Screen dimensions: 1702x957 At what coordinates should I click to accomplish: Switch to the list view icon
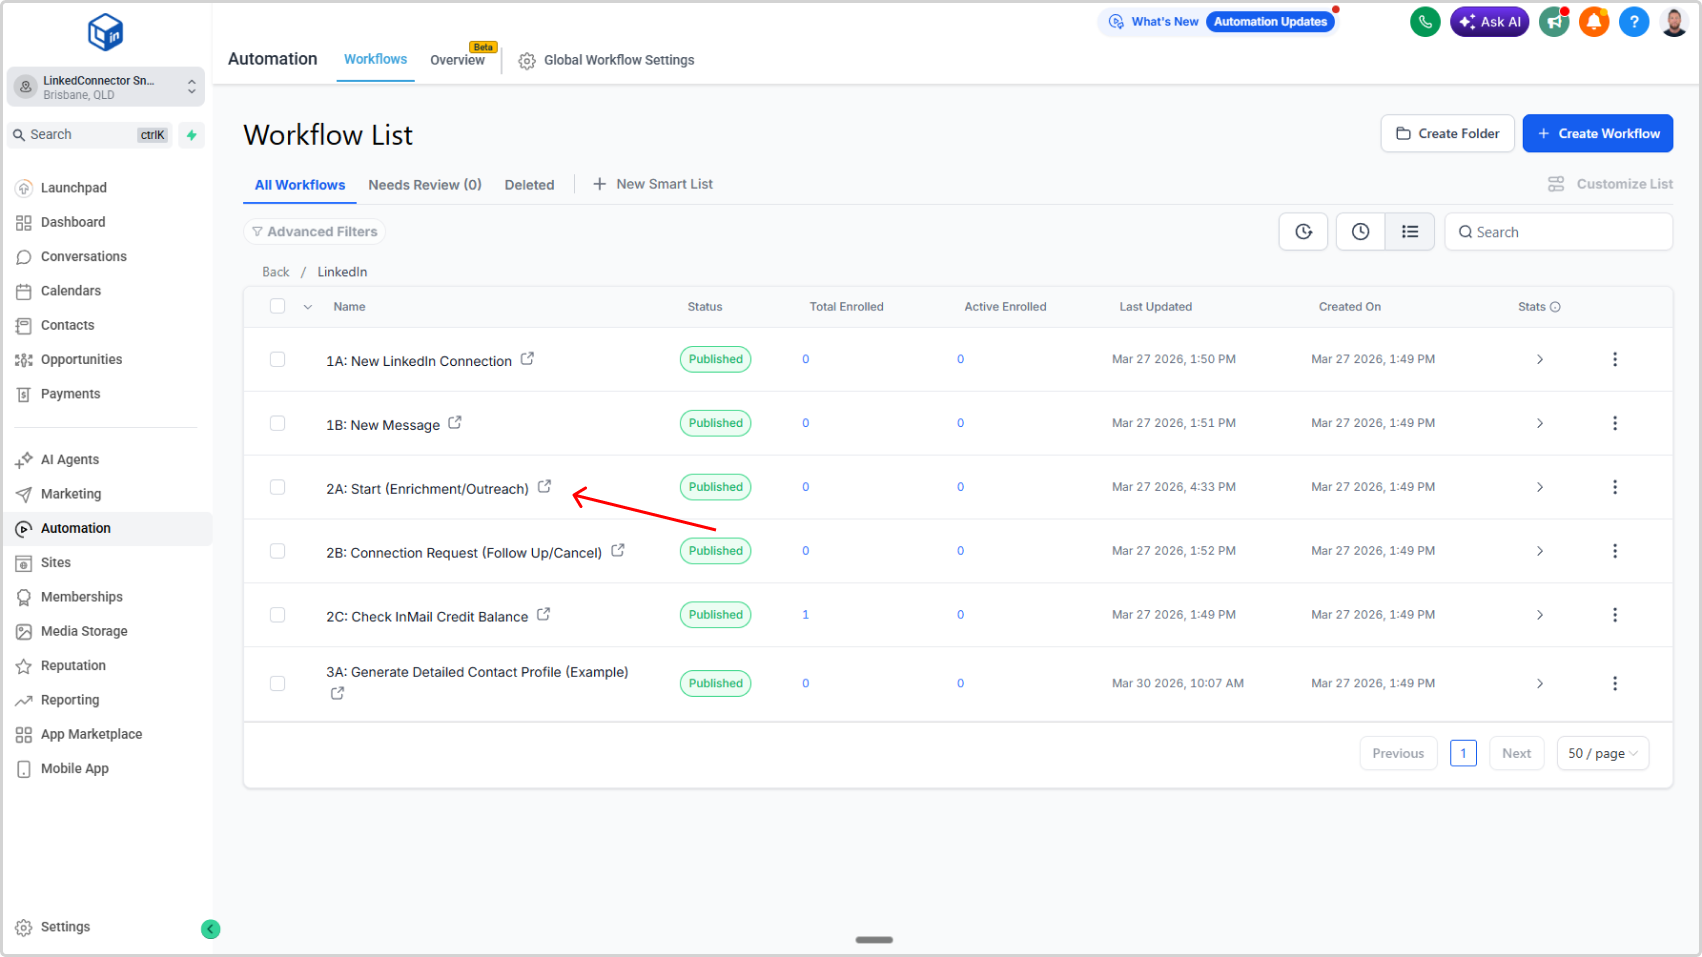tap(1409, 232)
